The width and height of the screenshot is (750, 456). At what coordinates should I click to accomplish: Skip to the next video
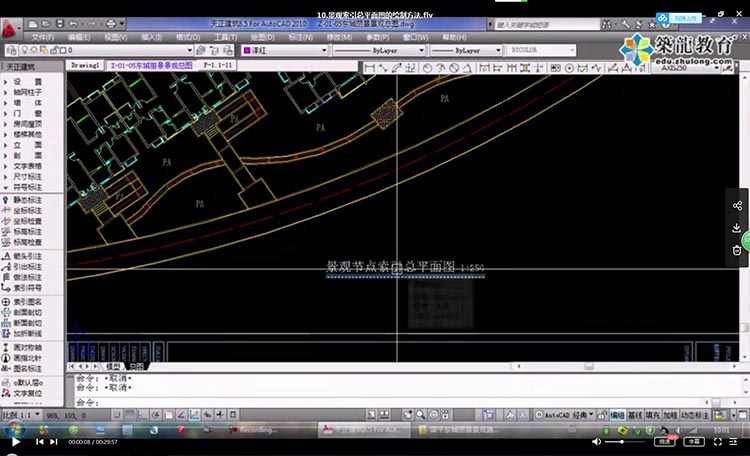pyautogui.click(x=54, y=442)
